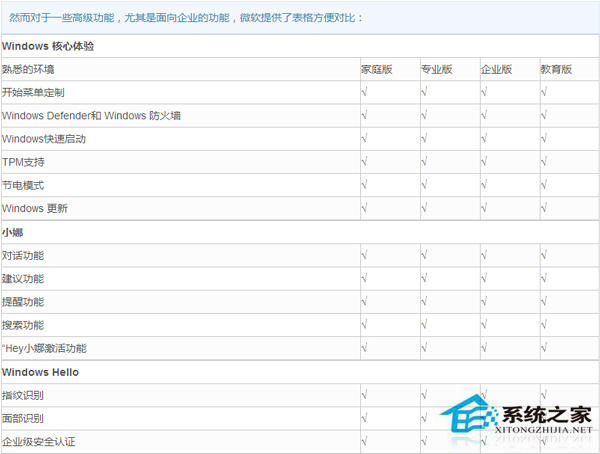Select the '开始菜单定制' row label
Viewport: 600px width, 454px height.
tap(33, 92)
